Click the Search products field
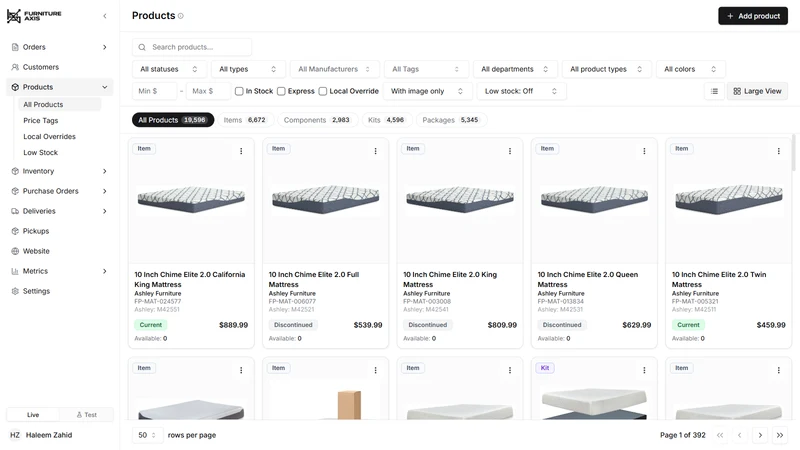 pyautogui.click(x=192, y=47)
